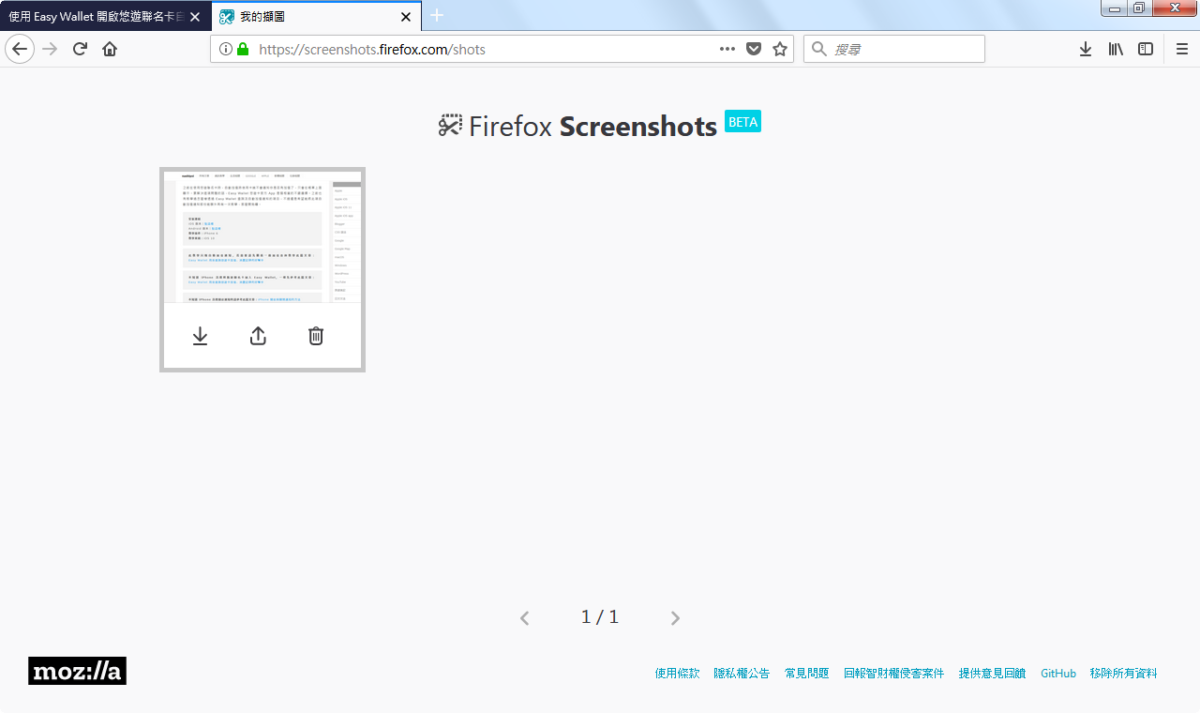Open 提供意見回饋 feedback link
This screenshot has width=1200, height=713.
(992, 674)
